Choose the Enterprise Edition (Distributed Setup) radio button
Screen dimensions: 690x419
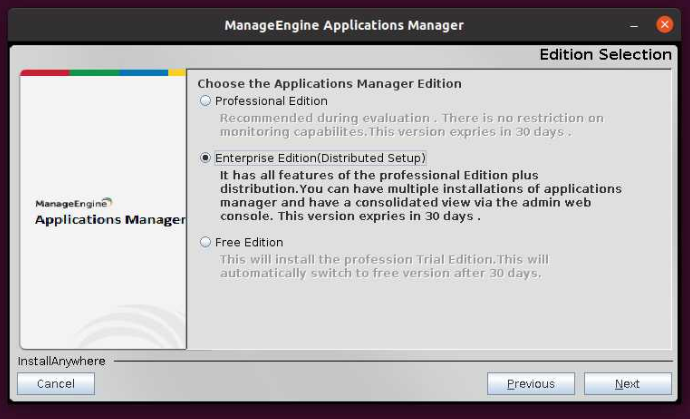tap(206, 158)
